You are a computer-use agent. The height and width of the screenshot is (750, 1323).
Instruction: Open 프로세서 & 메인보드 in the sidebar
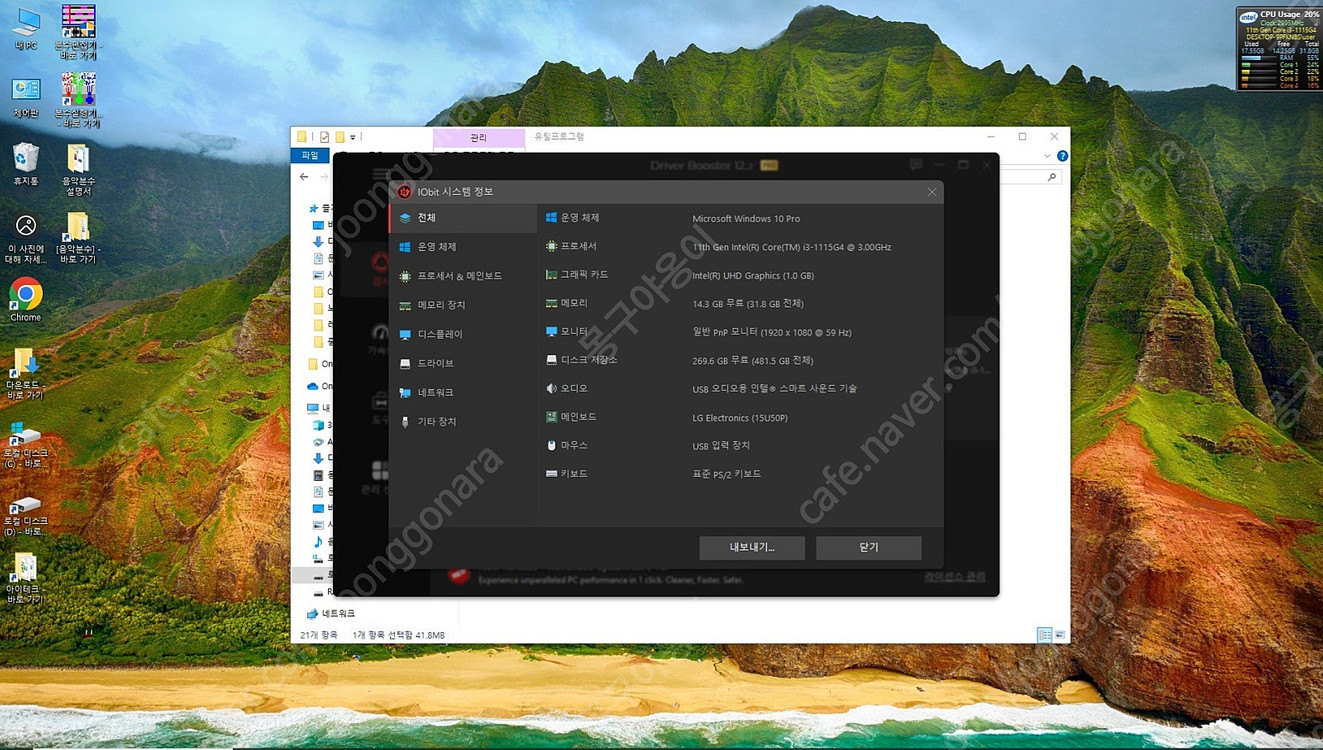pos(459,276)
